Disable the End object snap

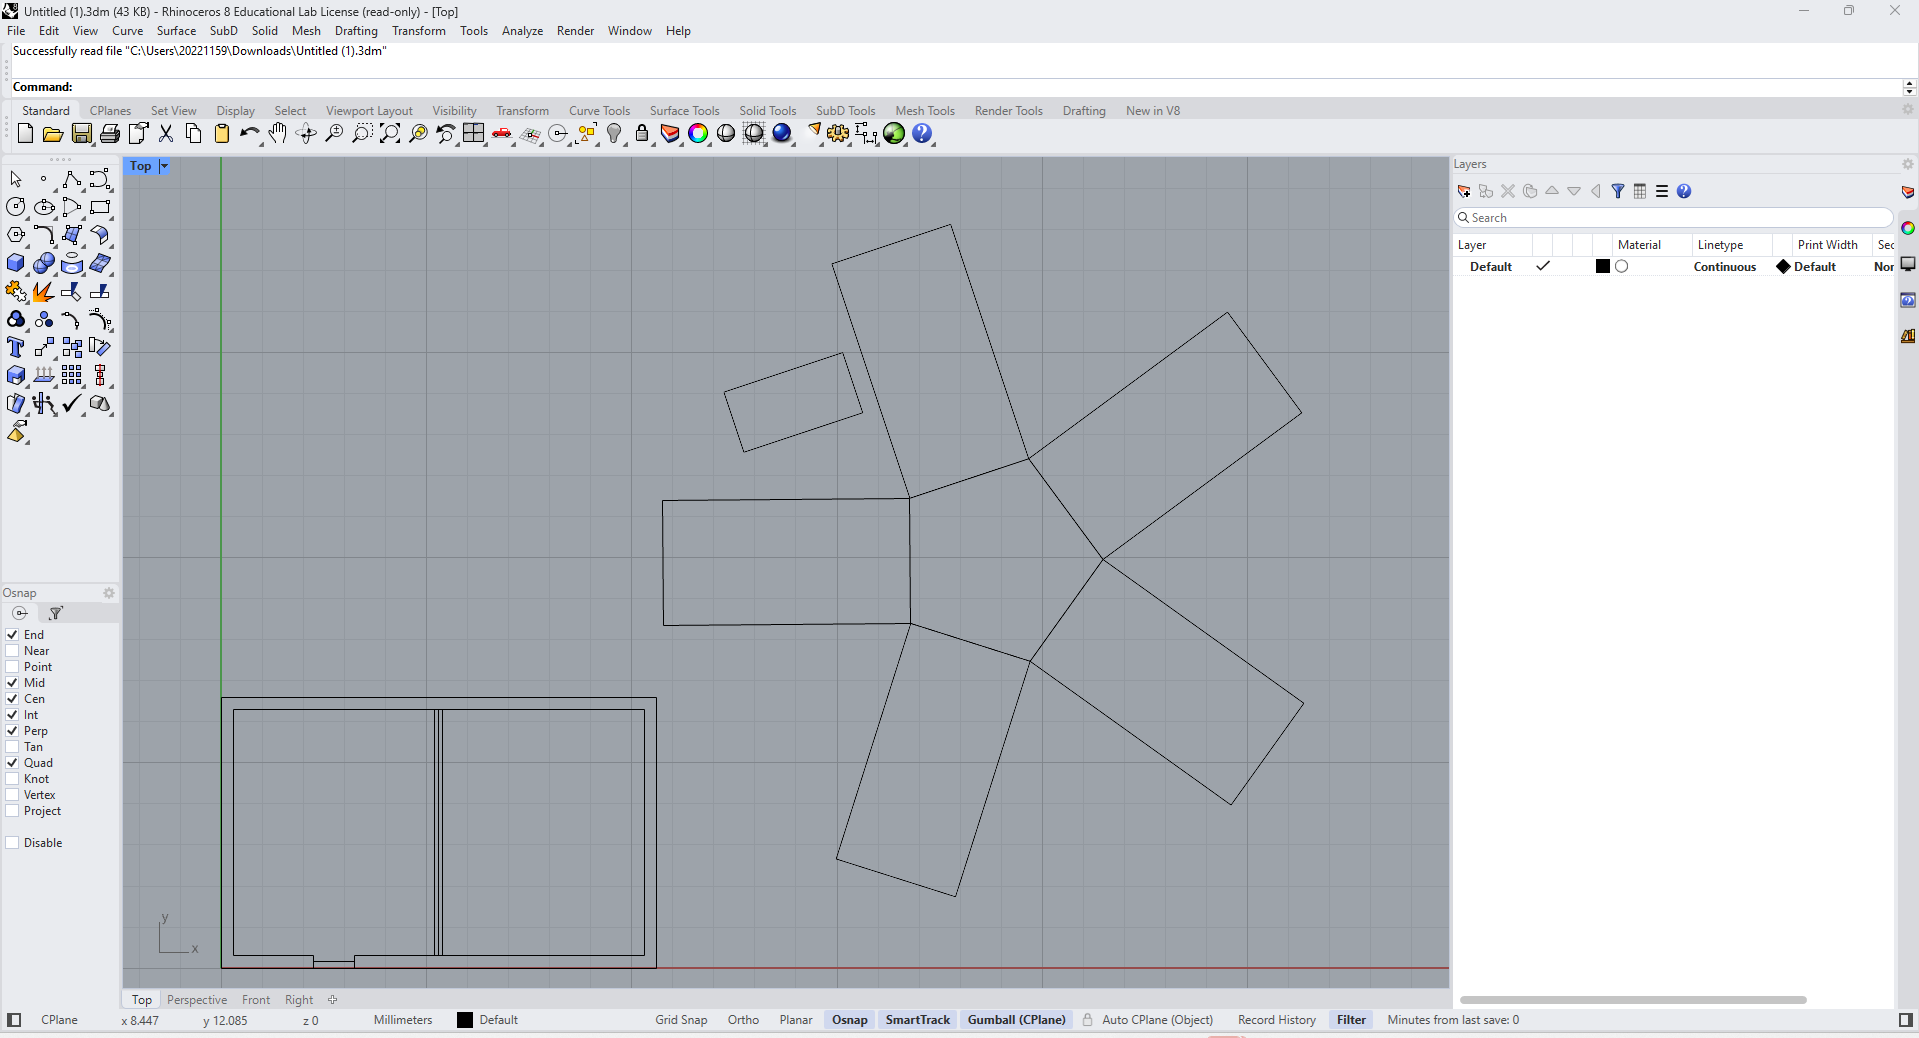(x=14, y=634)
